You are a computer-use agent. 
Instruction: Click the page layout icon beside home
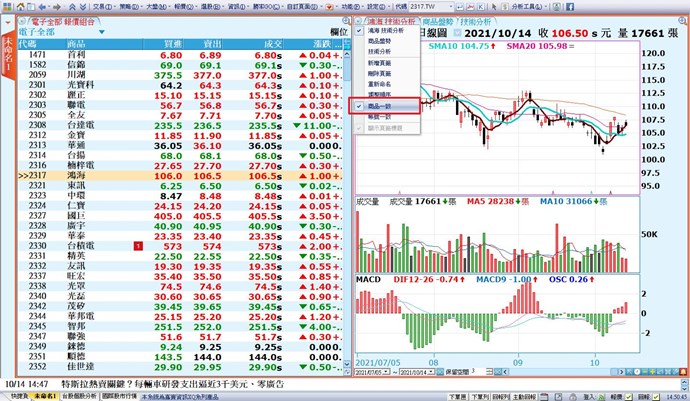point(30,7)
